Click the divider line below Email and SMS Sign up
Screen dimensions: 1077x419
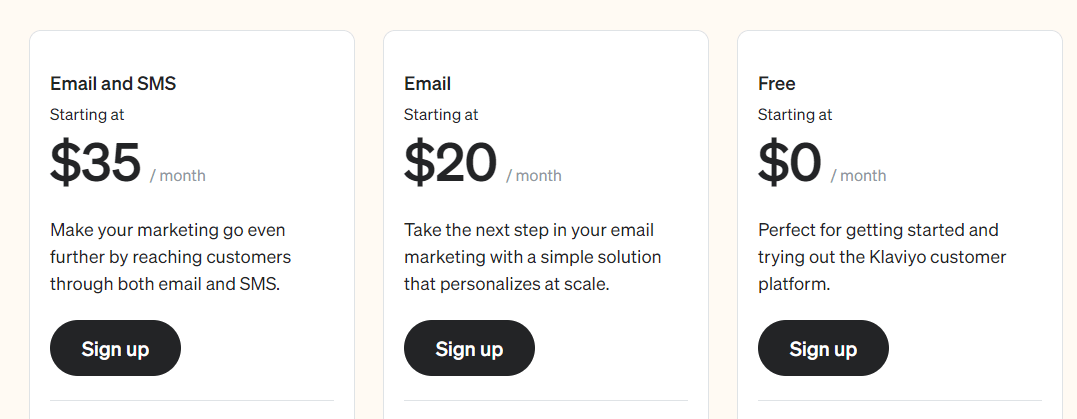(192, 401)
